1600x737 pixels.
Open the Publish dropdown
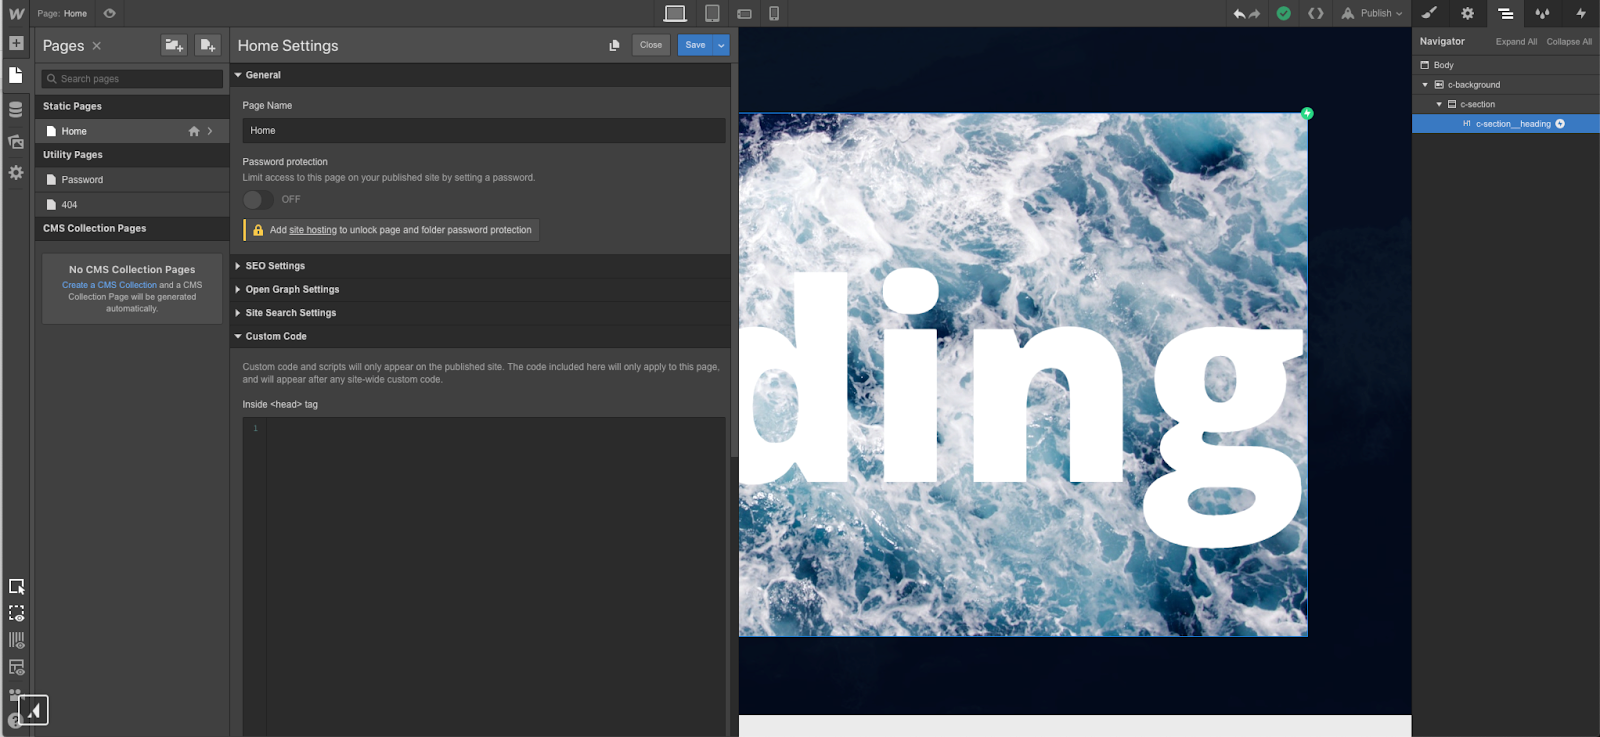[1372, 13]
